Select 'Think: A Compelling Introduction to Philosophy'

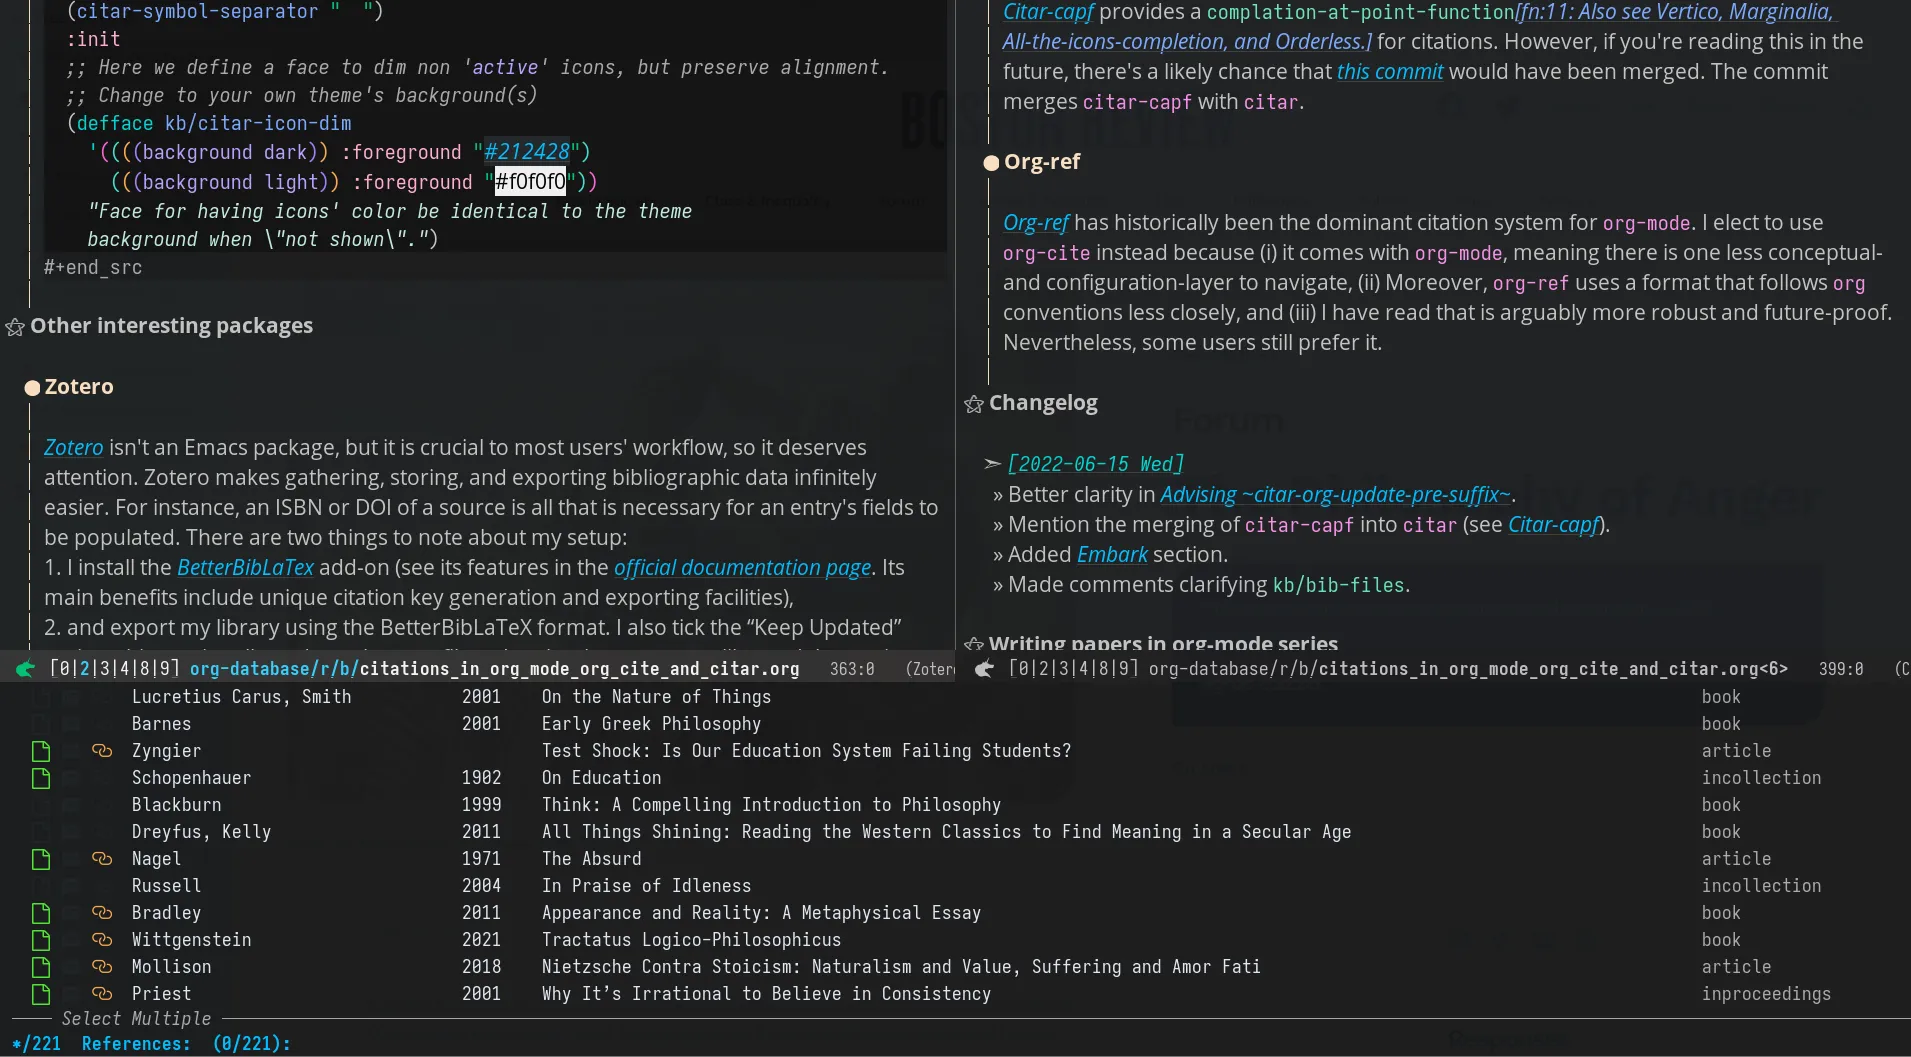coord(771,805)
